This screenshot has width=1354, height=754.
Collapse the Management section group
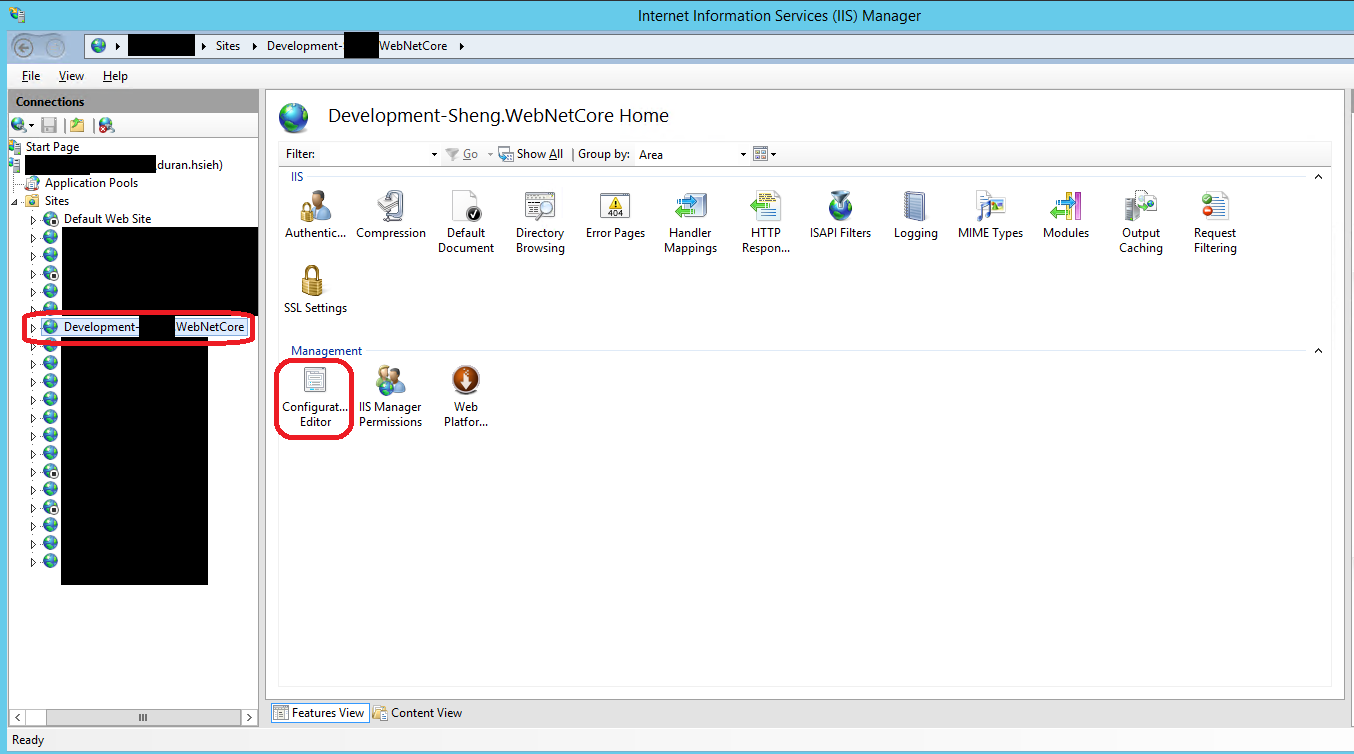pyautogui.click(x=1318, y=351)
